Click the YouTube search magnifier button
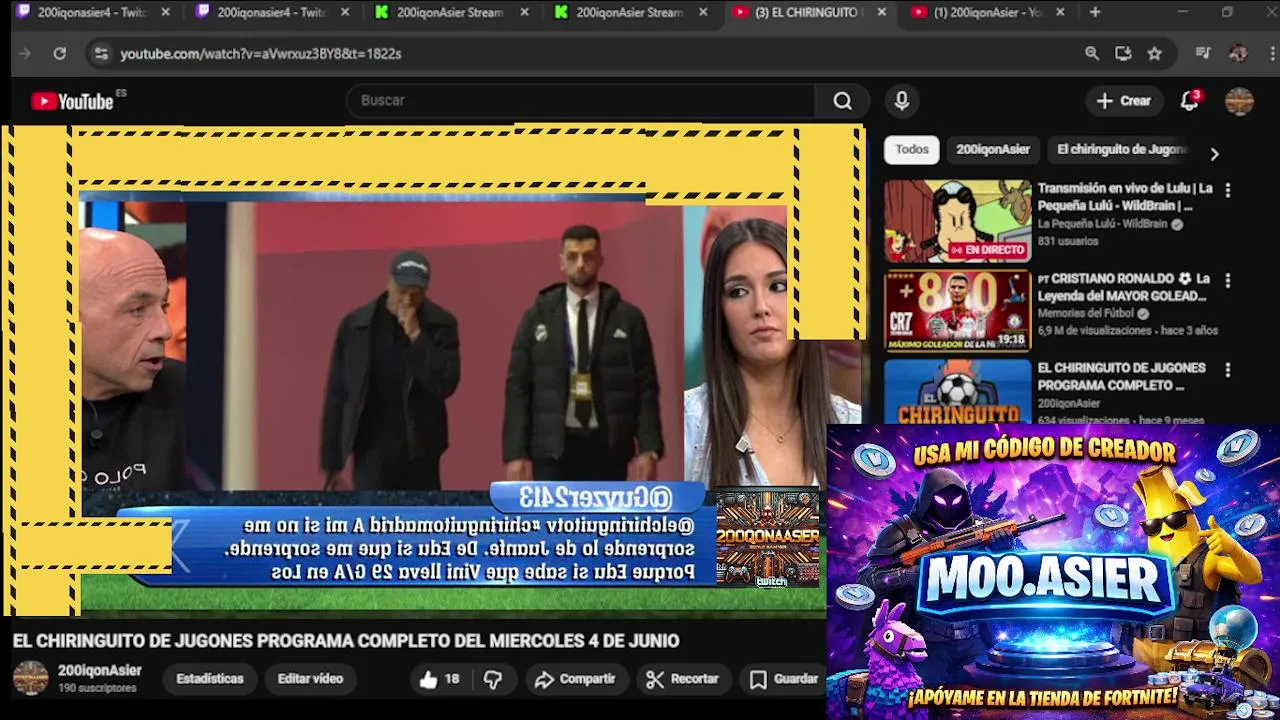Image resolution: width=1280 pixels, height=720 pixels. (x=843, y=100)
